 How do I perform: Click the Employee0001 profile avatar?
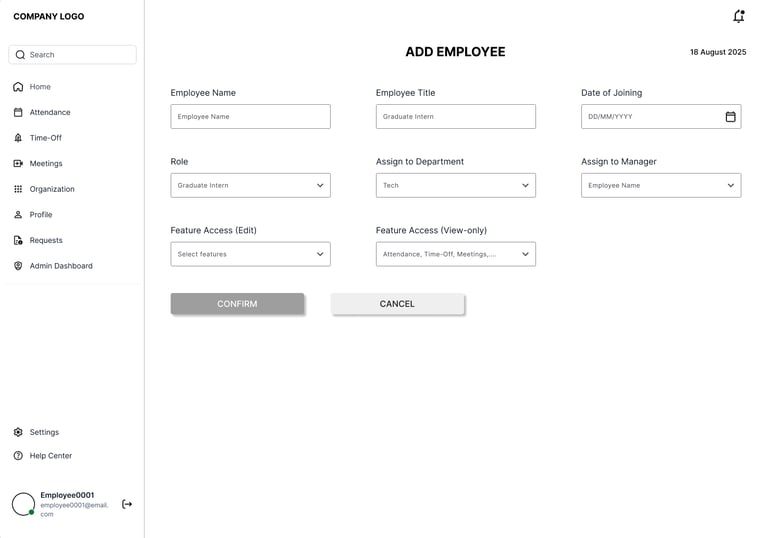point(23,504)
